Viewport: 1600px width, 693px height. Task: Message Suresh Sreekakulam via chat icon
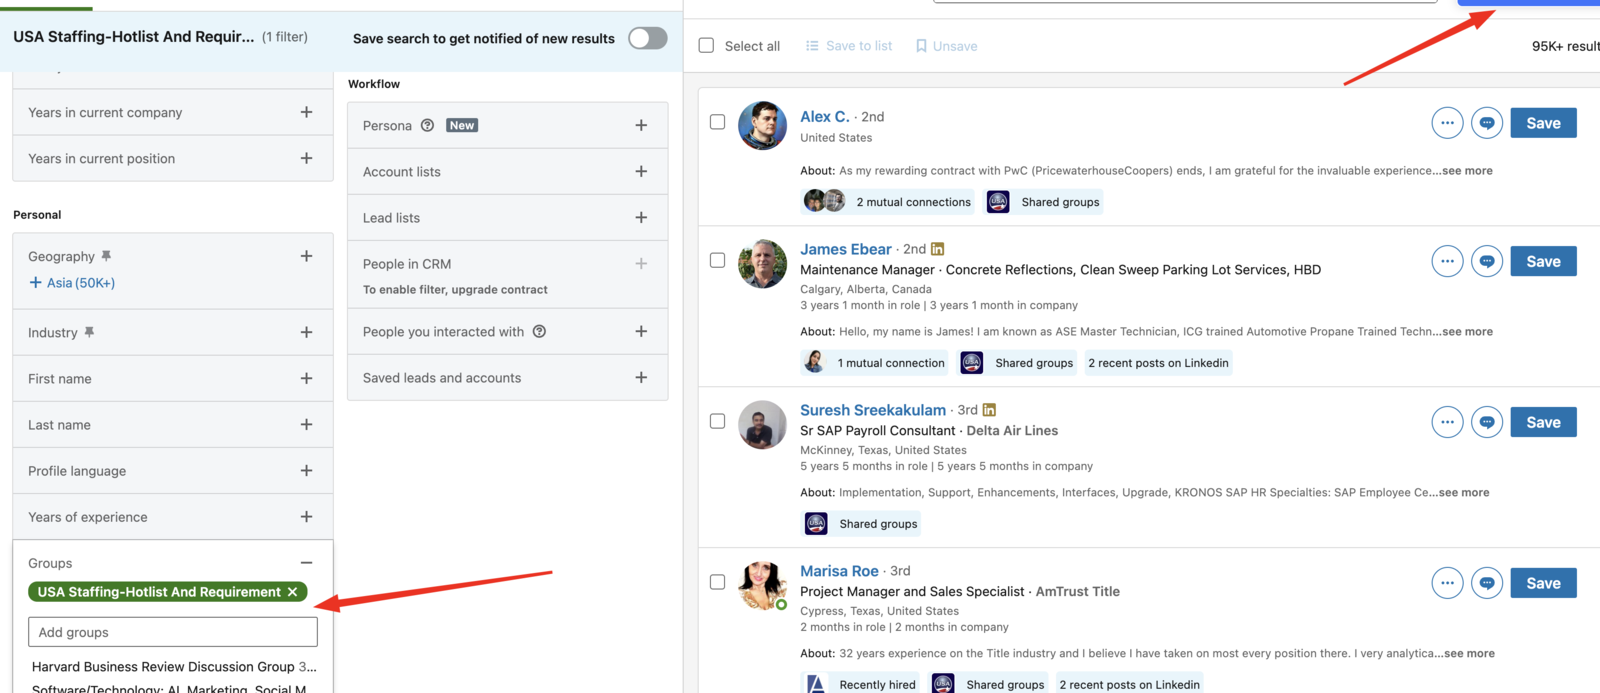pyautogui.click(x=1487, y=422)
